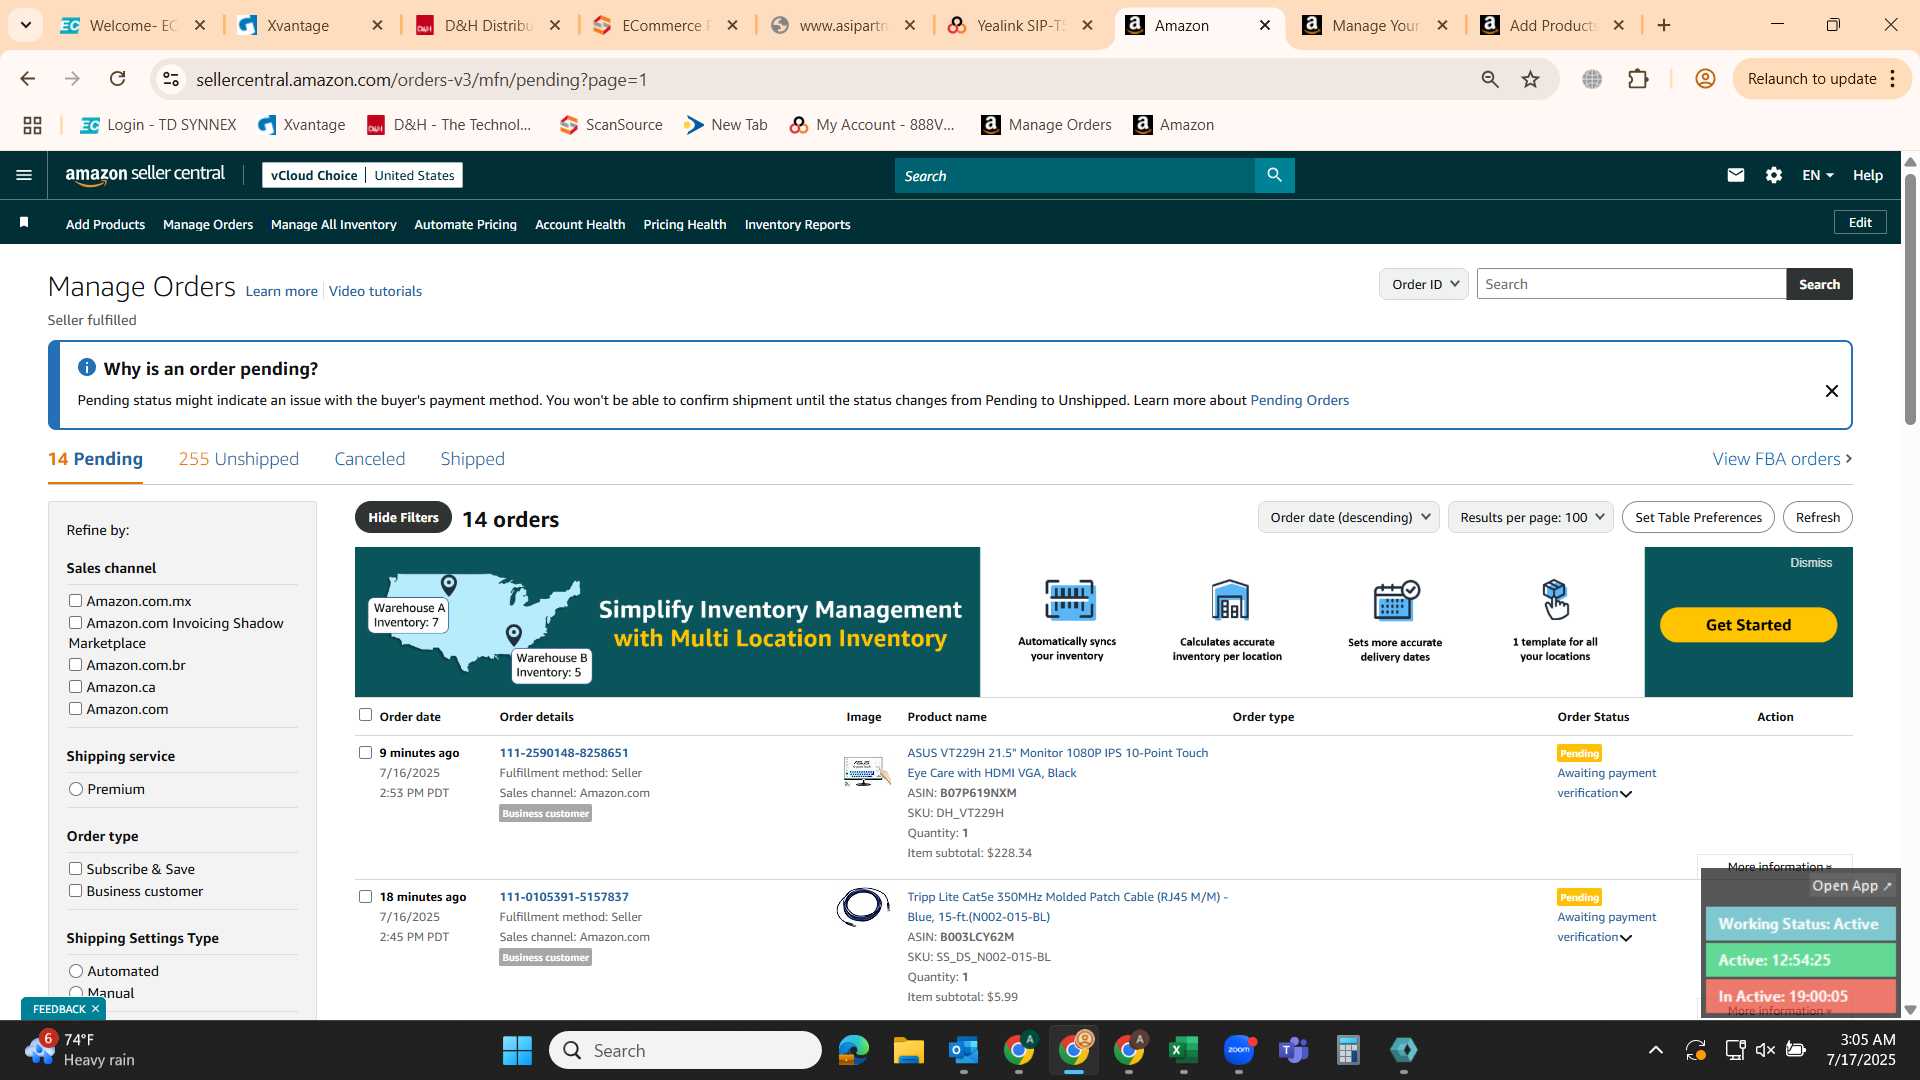Check the Amazon.ca filter

[75, 686]
